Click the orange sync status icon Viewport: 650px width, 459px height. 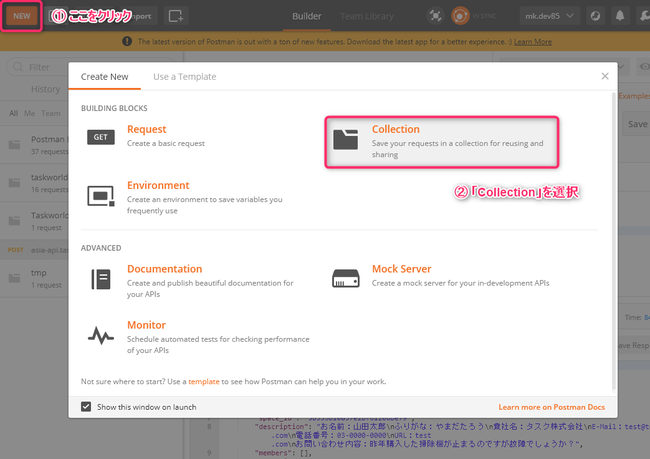click(460, 16)
